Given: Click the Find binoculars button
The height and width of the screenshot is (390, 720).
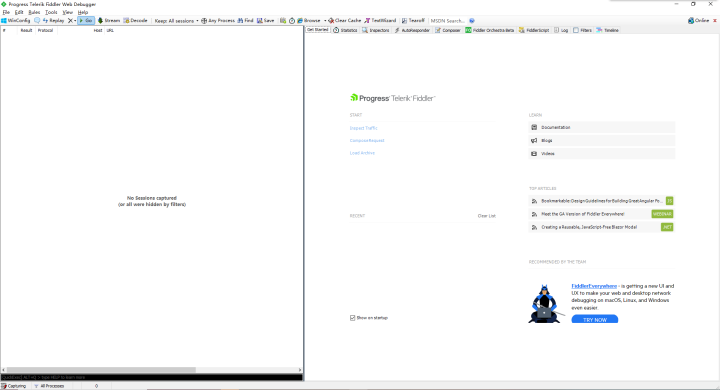Looking at the screenshot, I should pos(245,21).
